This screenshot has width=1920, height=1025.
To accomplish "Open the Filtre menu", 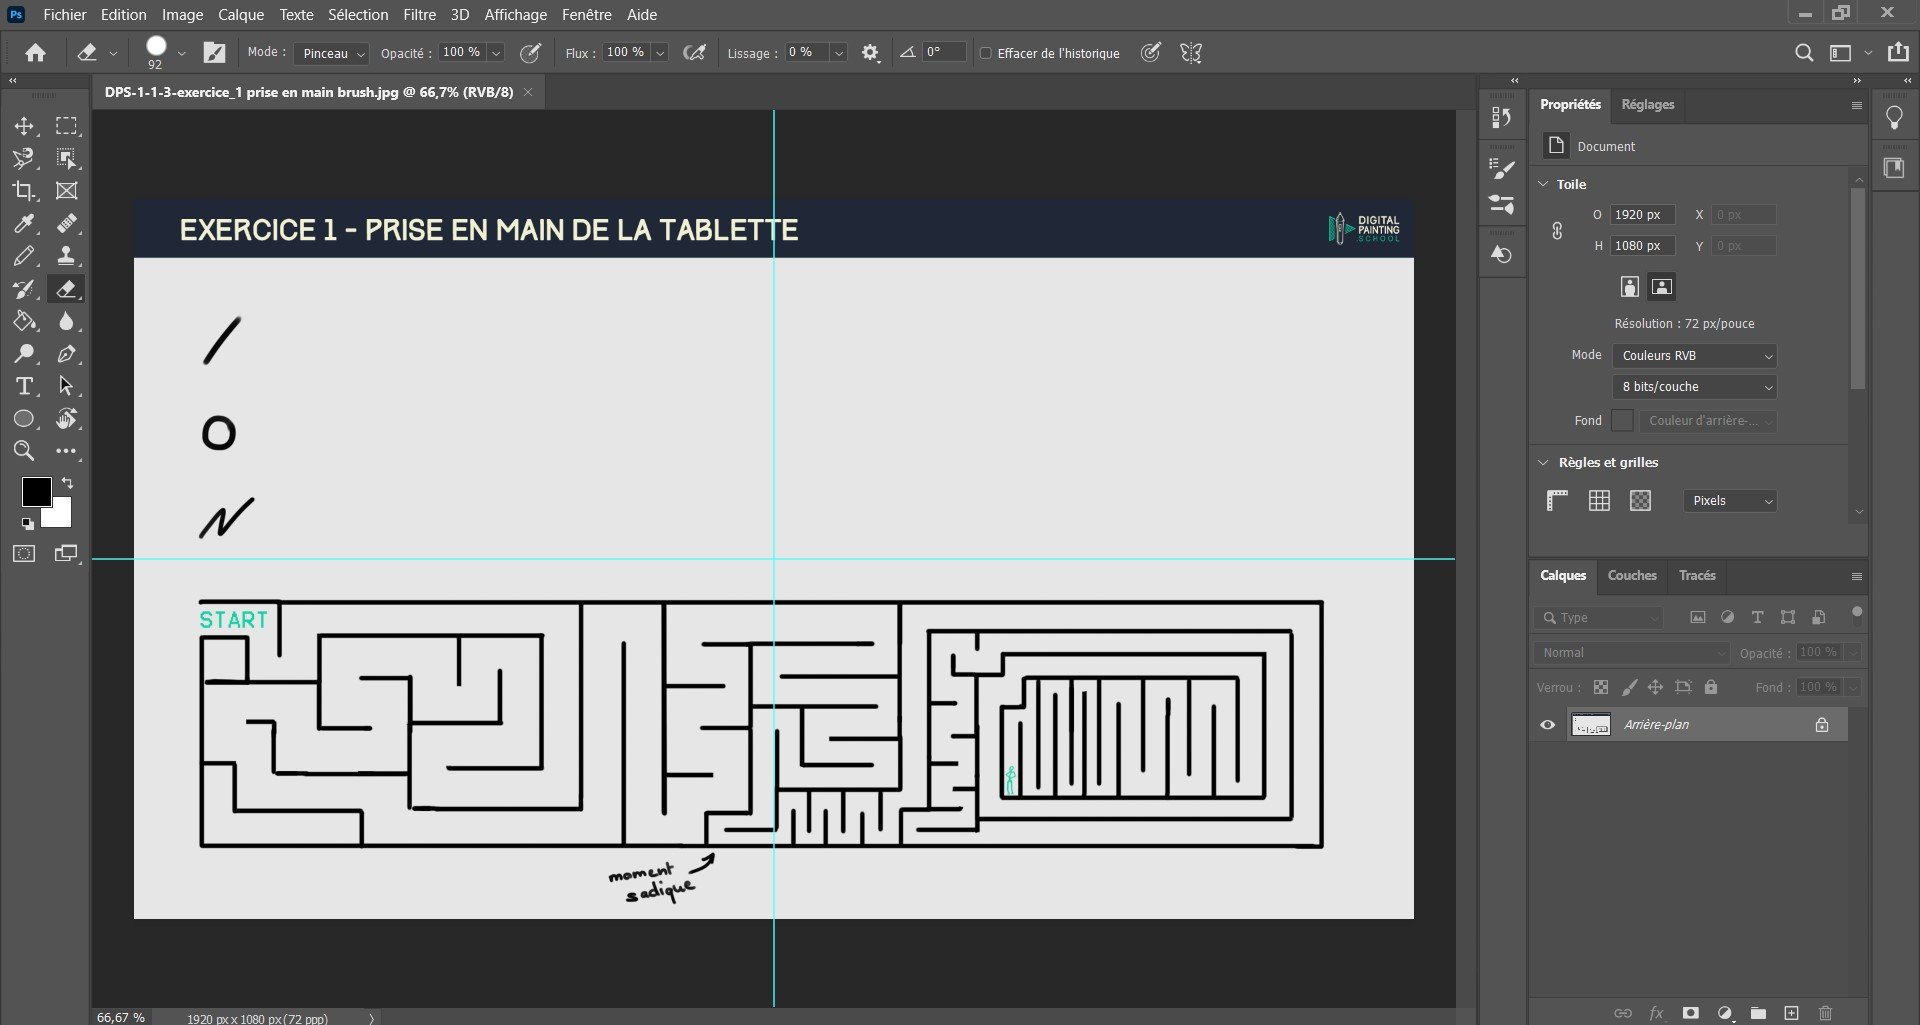I will (x=419, y=15).
